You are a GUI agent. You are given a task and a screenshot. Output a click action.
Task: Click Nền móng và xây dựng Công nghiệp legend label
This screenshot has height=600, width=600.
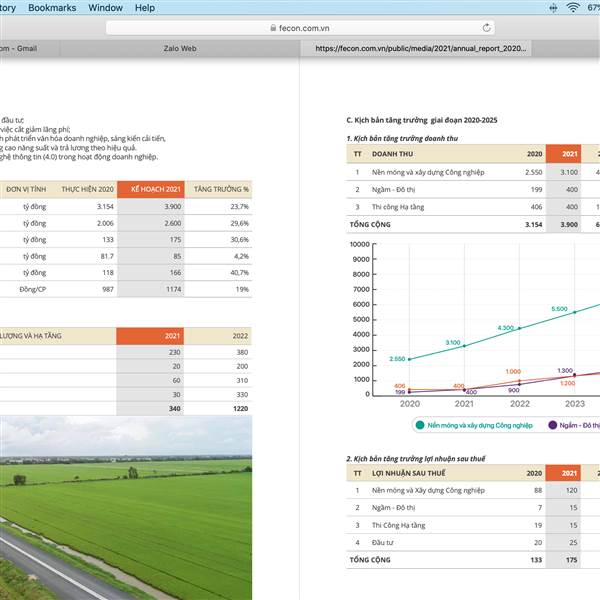[x=480, y=426]
